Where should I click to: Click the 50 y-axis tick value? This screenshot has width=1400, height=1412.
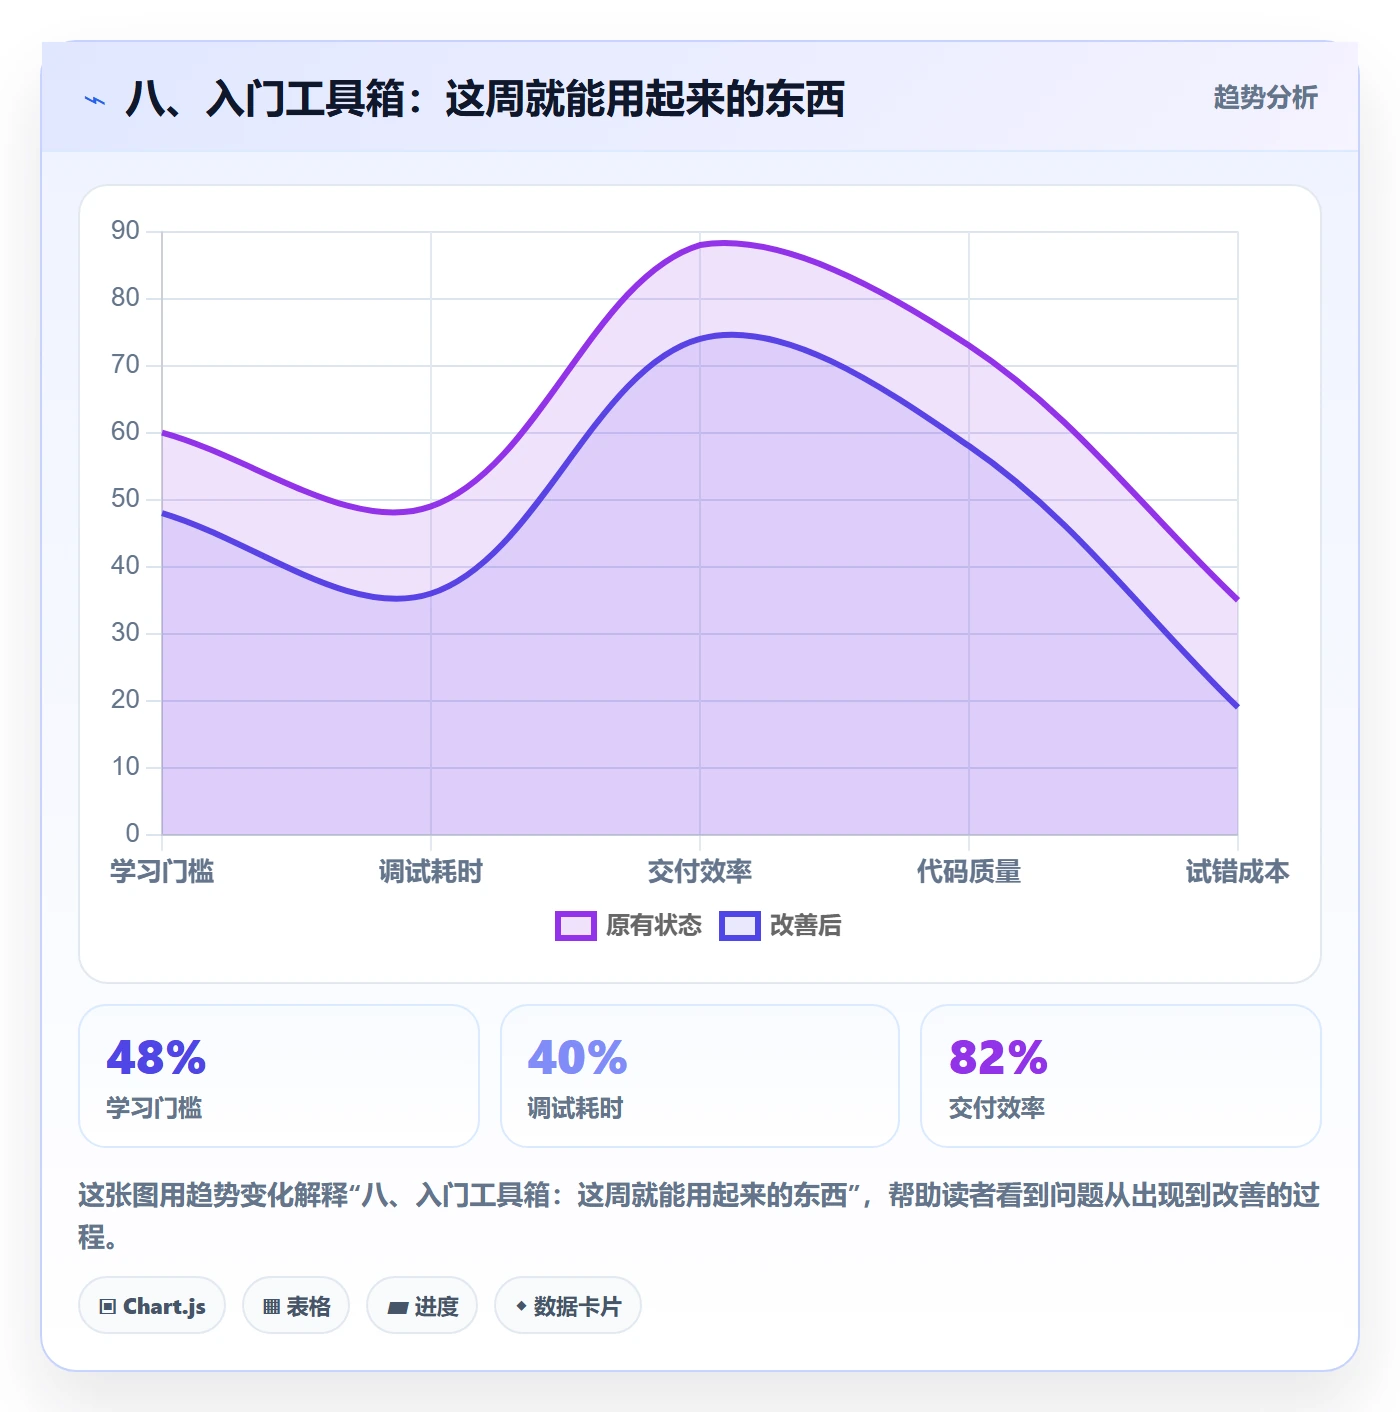pyautogui.click(x=125, y=499)
